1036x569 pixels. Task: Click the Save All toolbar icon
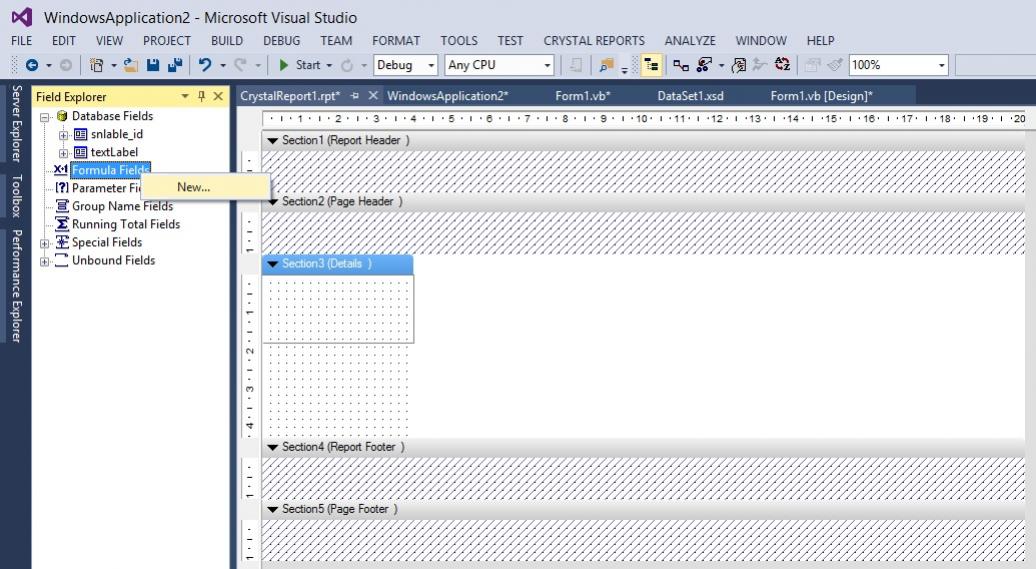[x=175, y=65]
